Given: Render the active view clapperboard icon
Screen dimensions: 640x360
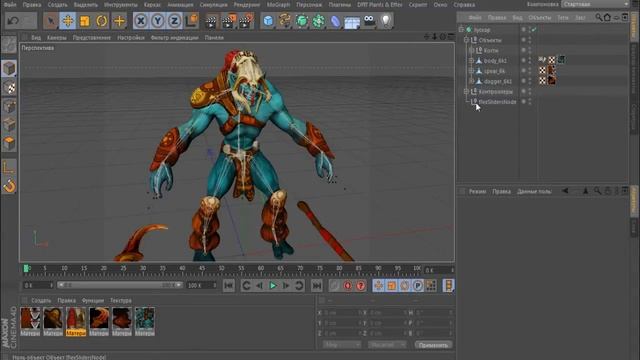Looking at the screenshot, I should pyautogui.click(x=211, y=21).
